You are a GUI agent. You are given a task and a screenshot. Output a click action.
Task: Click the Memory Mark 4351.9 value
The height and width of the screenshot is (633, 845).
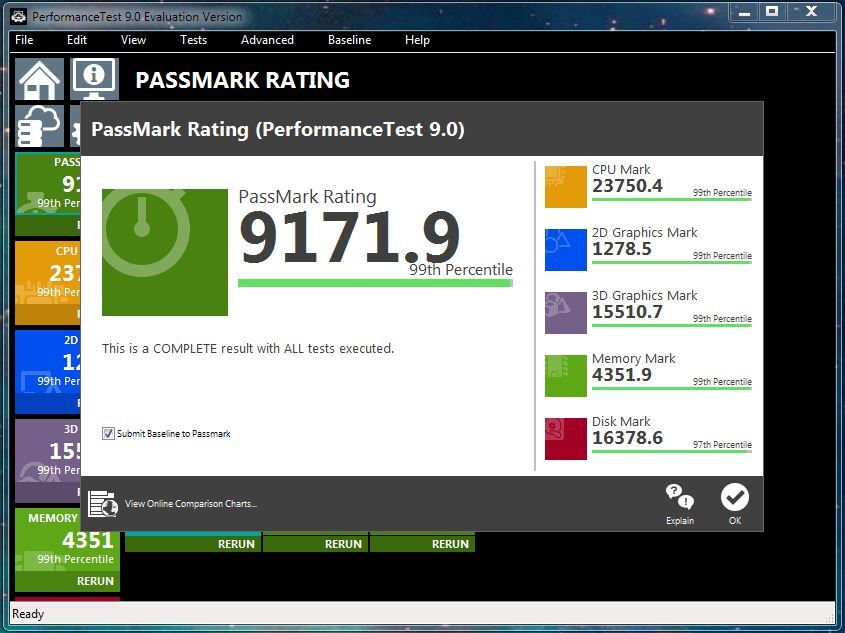622,375
